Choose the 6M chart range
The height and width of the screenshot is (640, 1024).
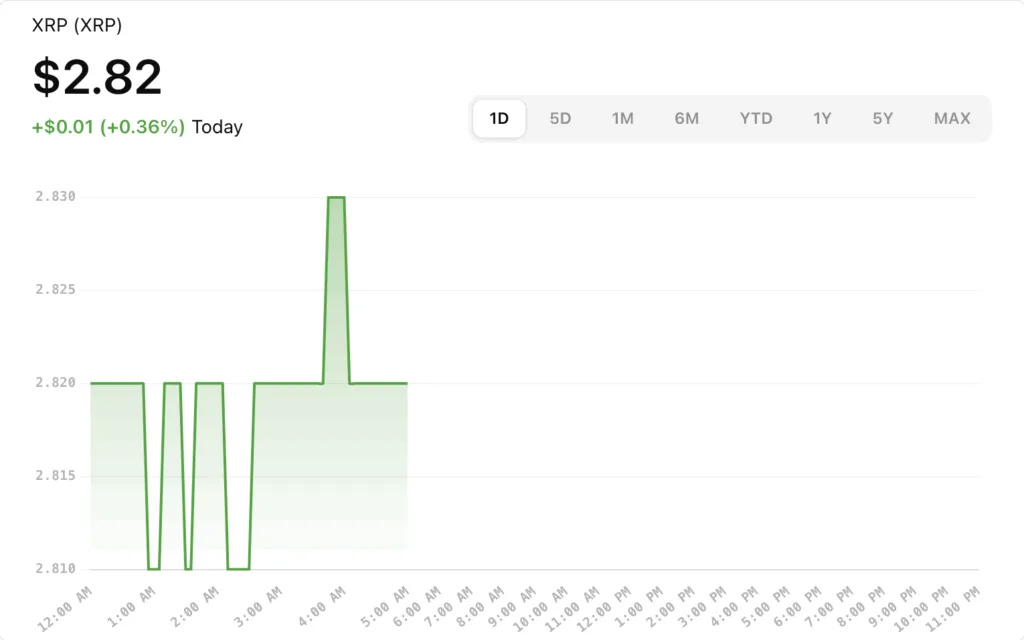coord(686,118)
